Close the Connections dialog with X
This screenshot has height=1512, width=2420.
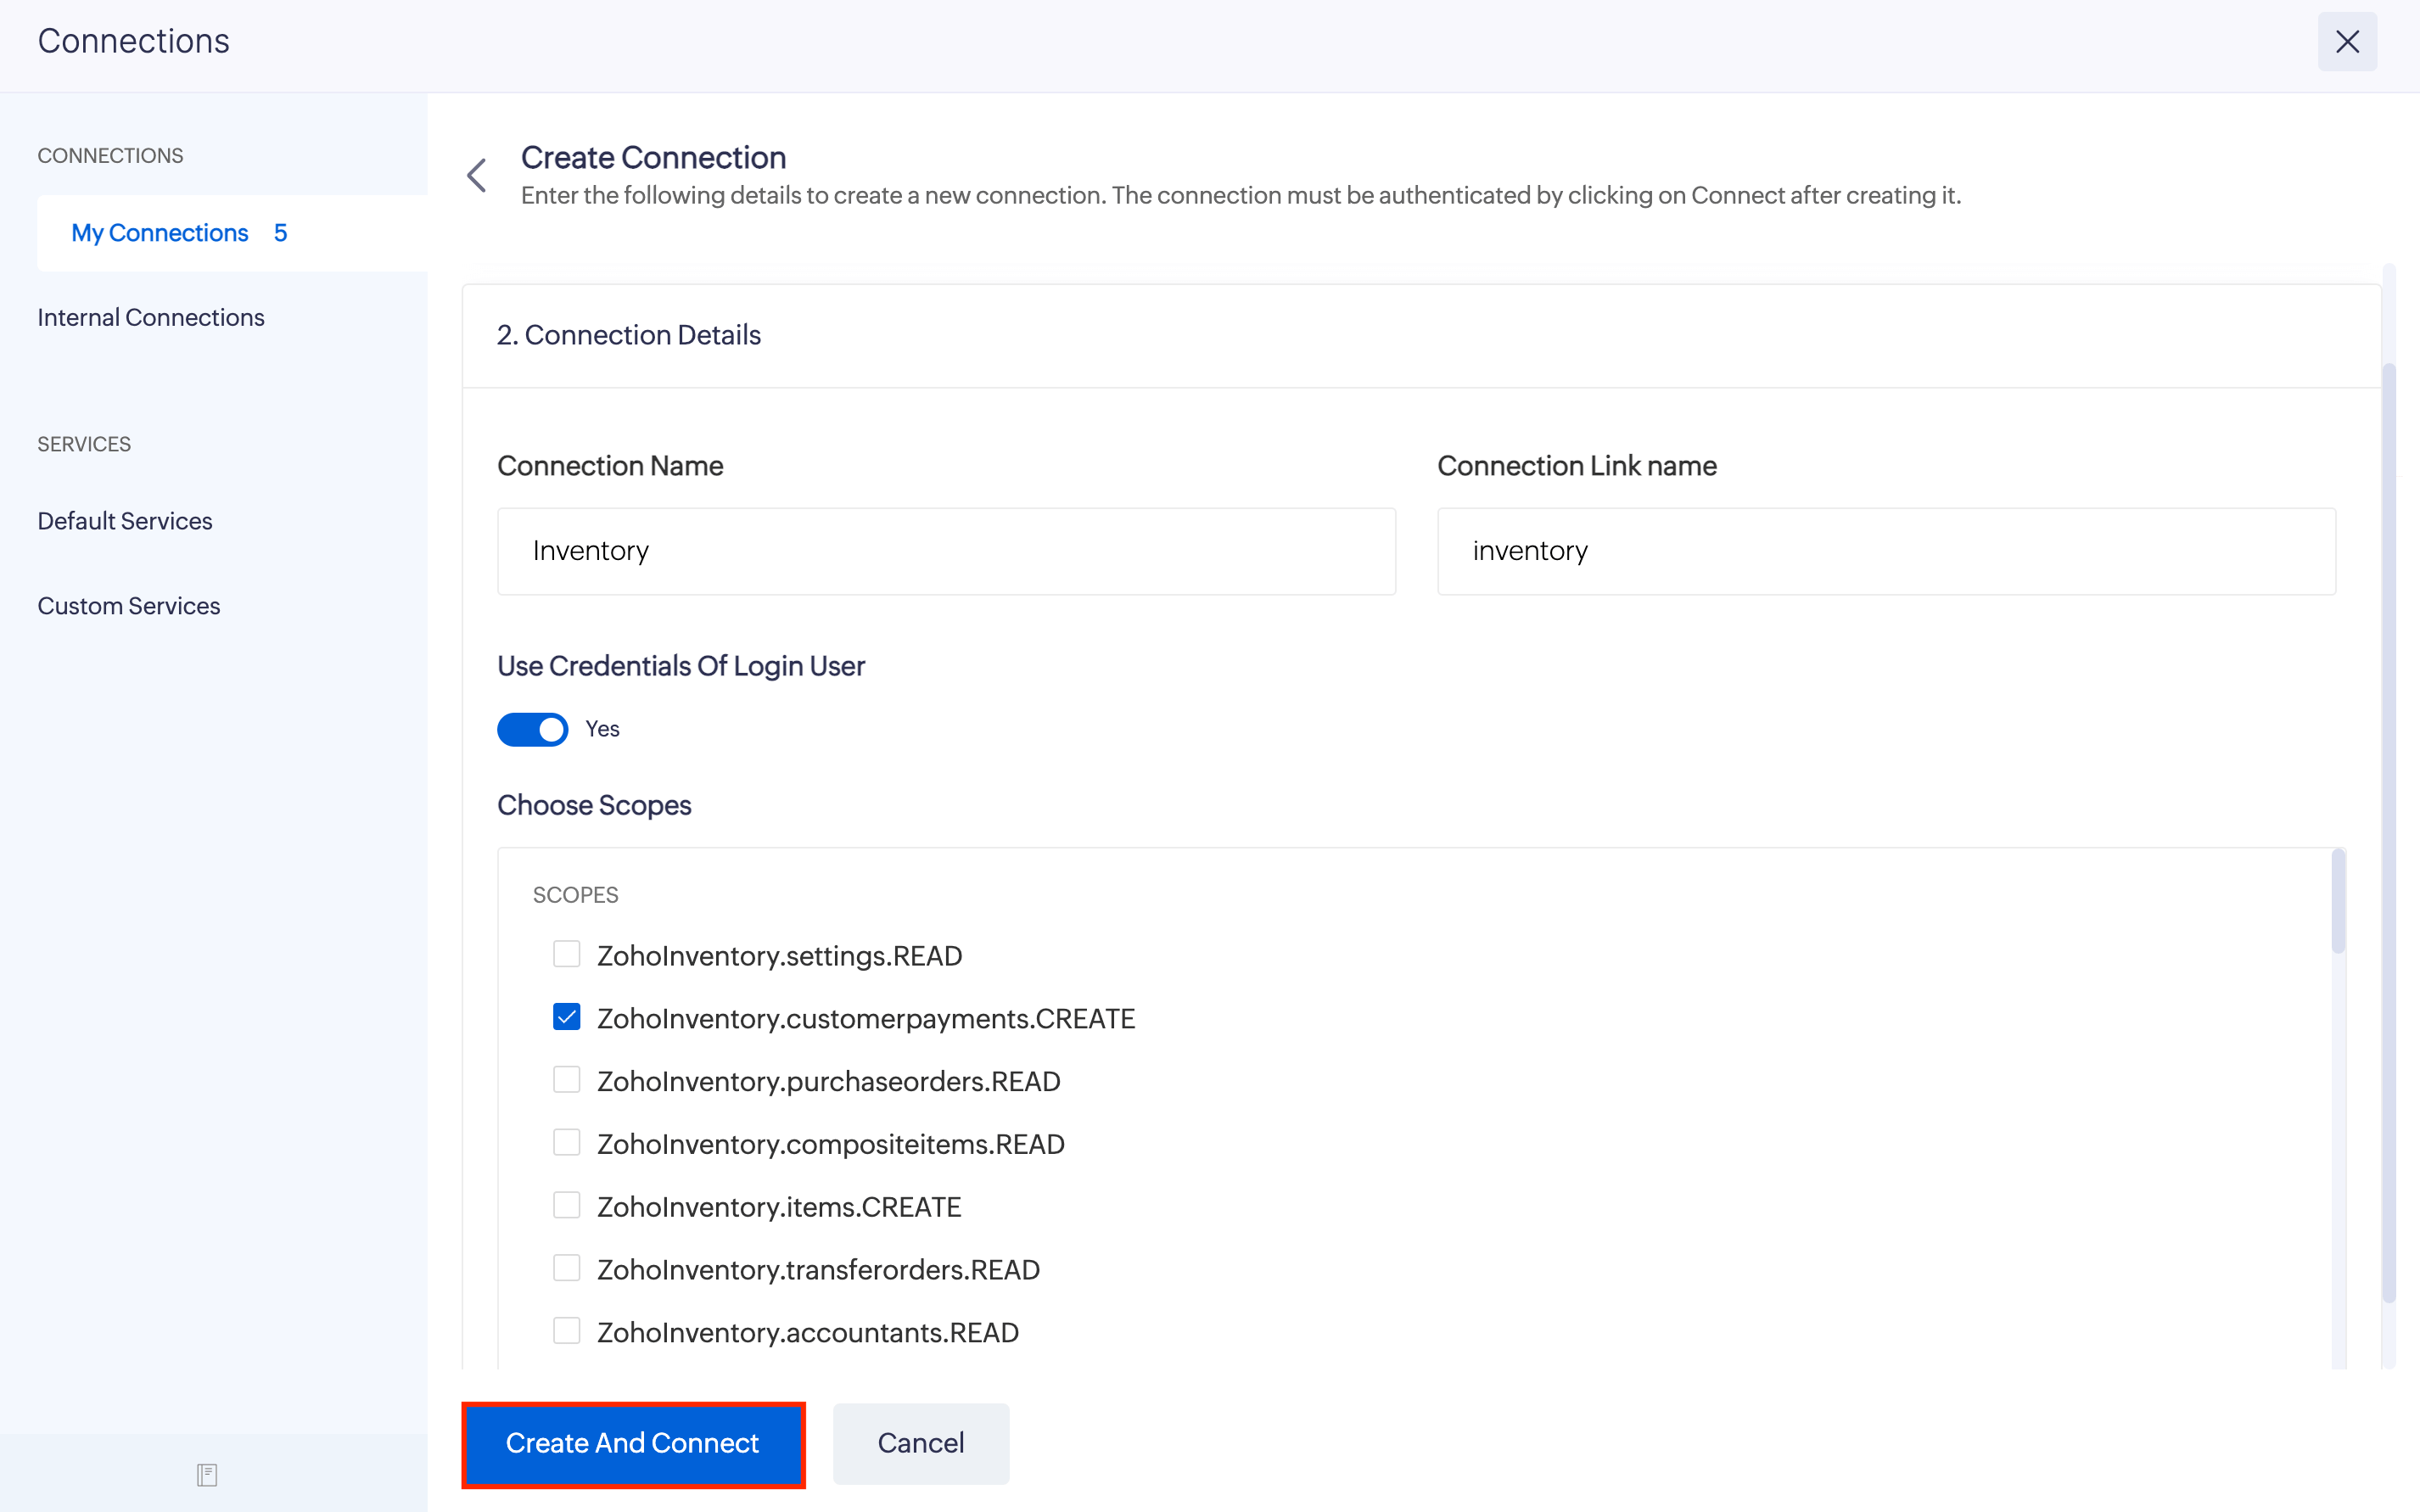click(x=2346, y=42)
